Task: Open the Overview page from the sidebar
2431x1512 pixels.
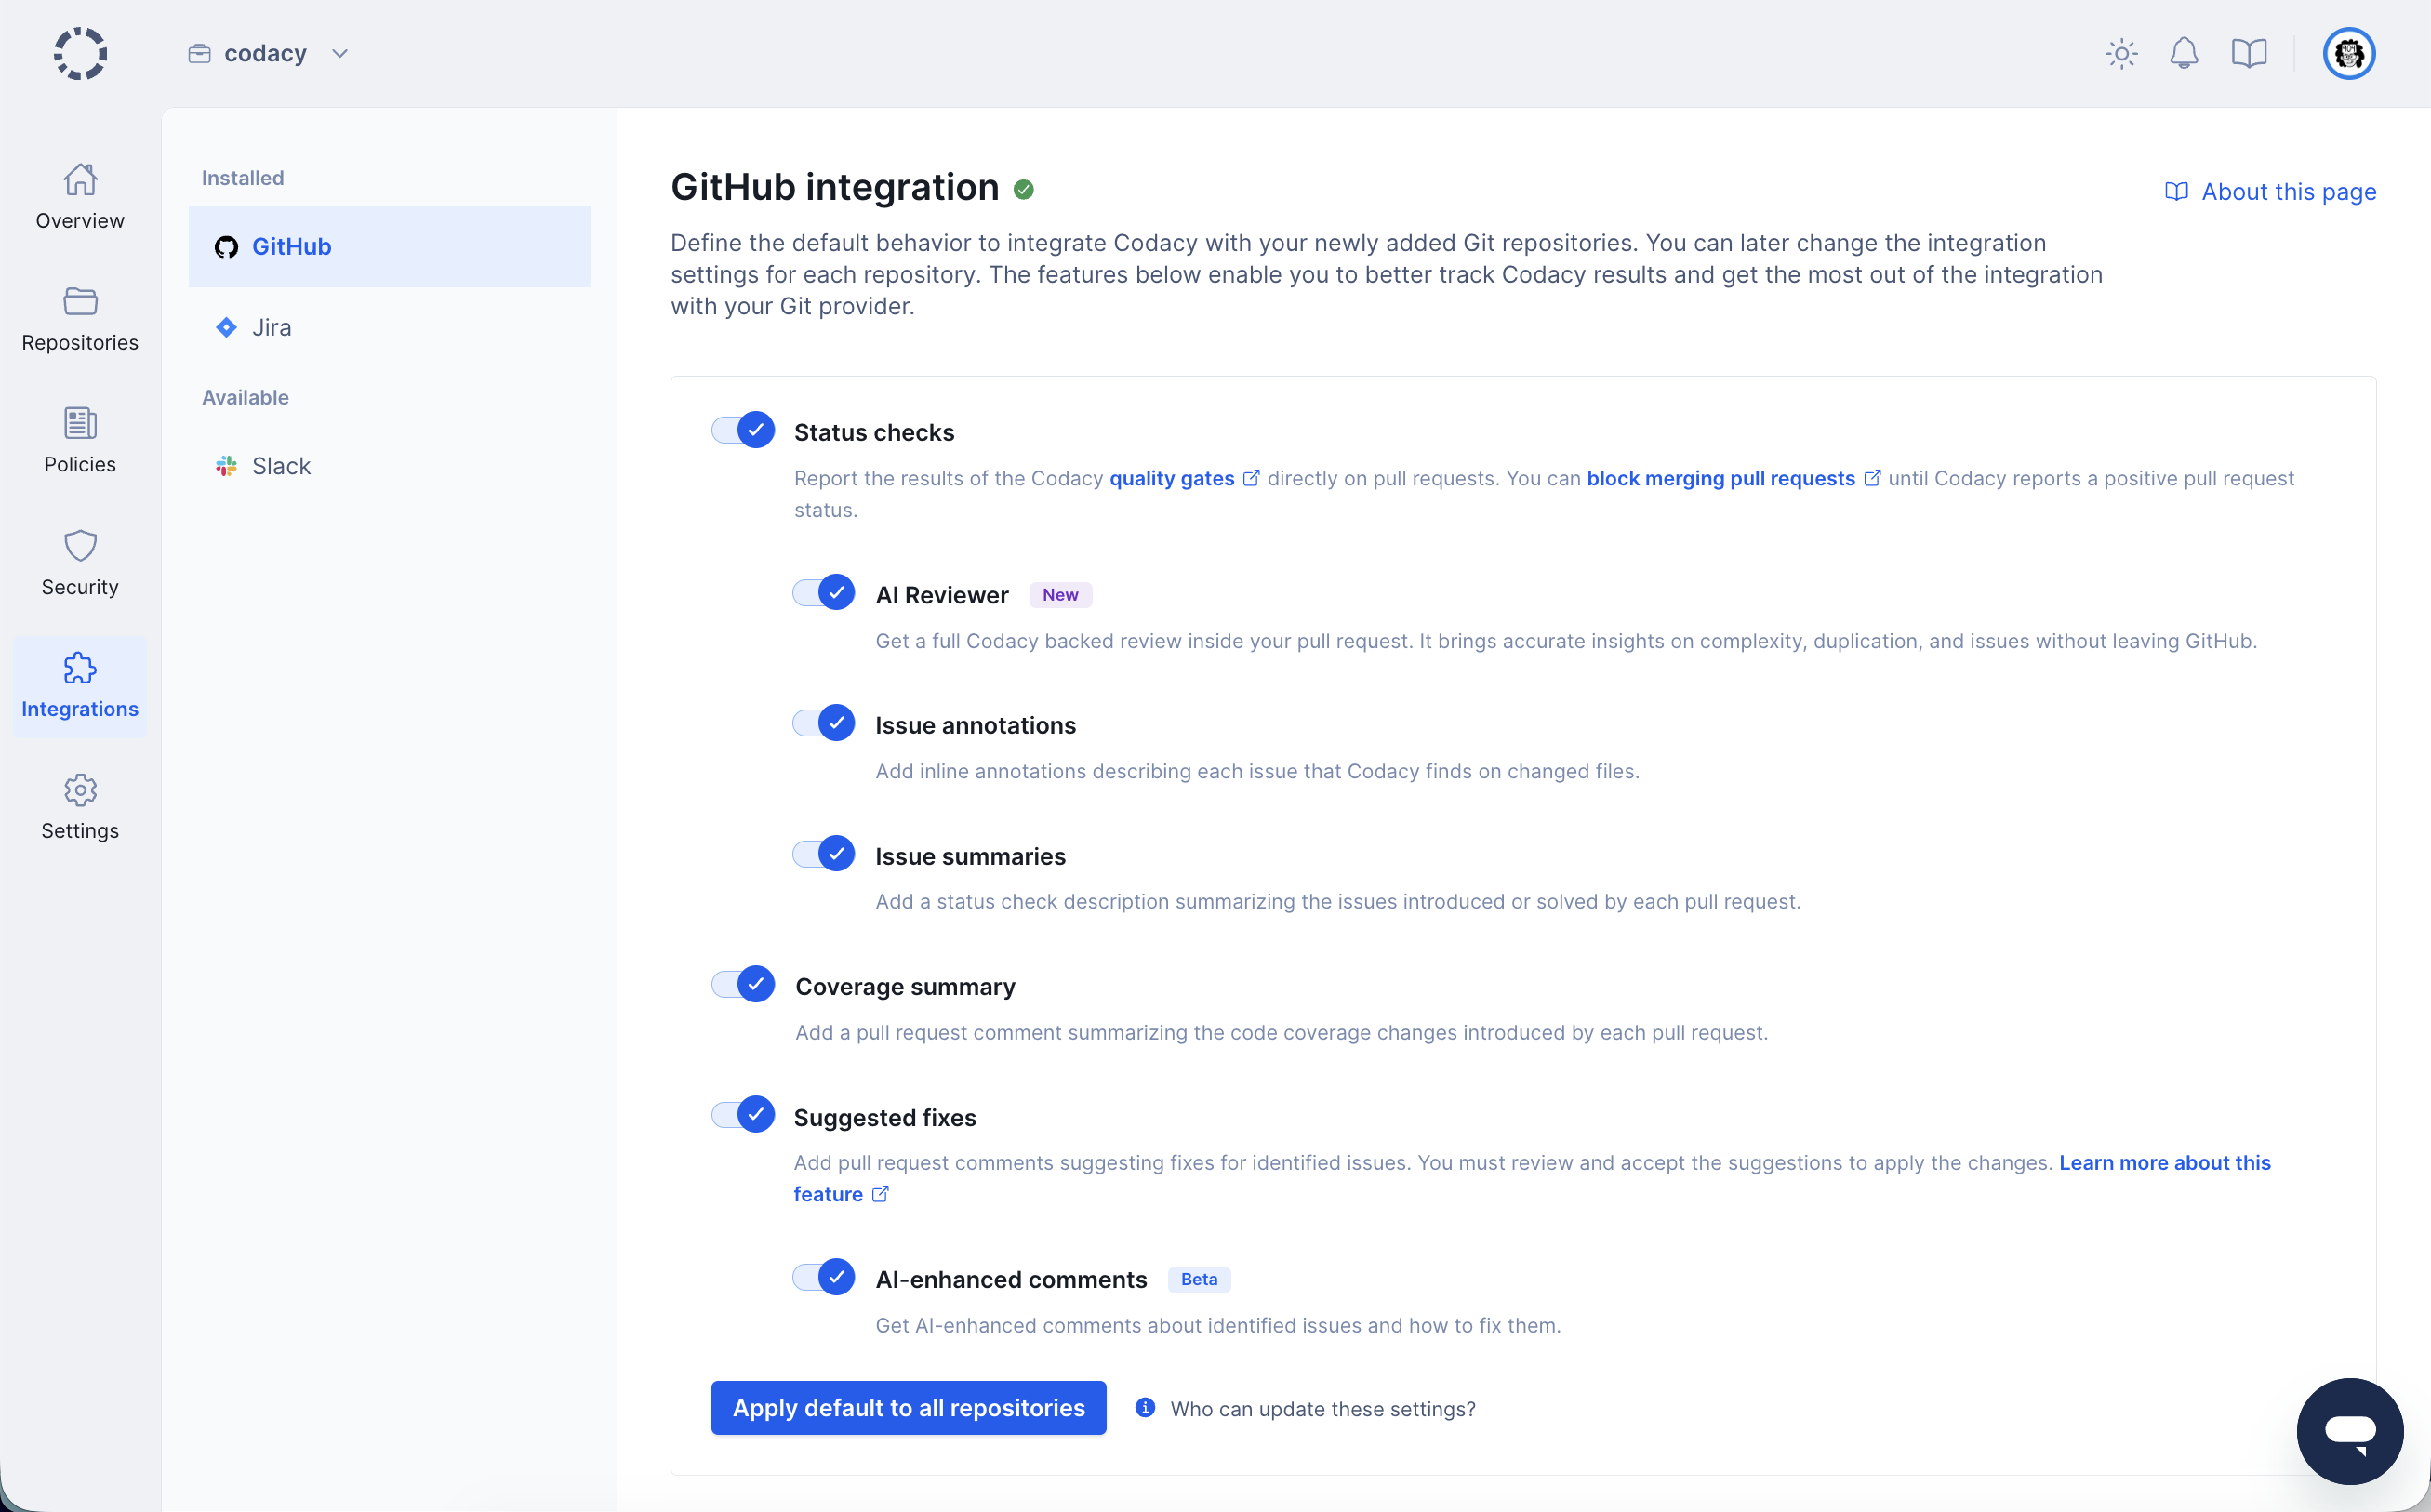Action: tap(80, 197)
